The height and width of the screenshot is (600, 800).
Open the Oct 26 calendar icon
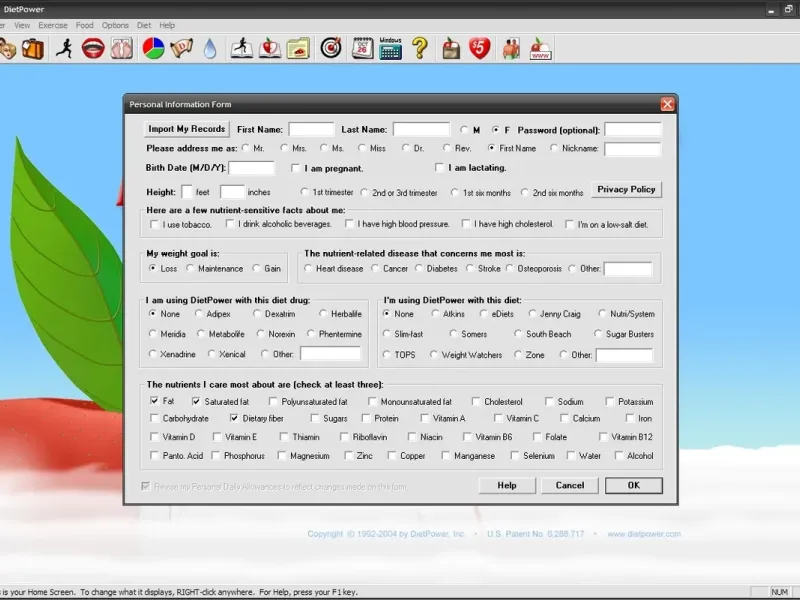pyautogui.click(x=363, y=49)
